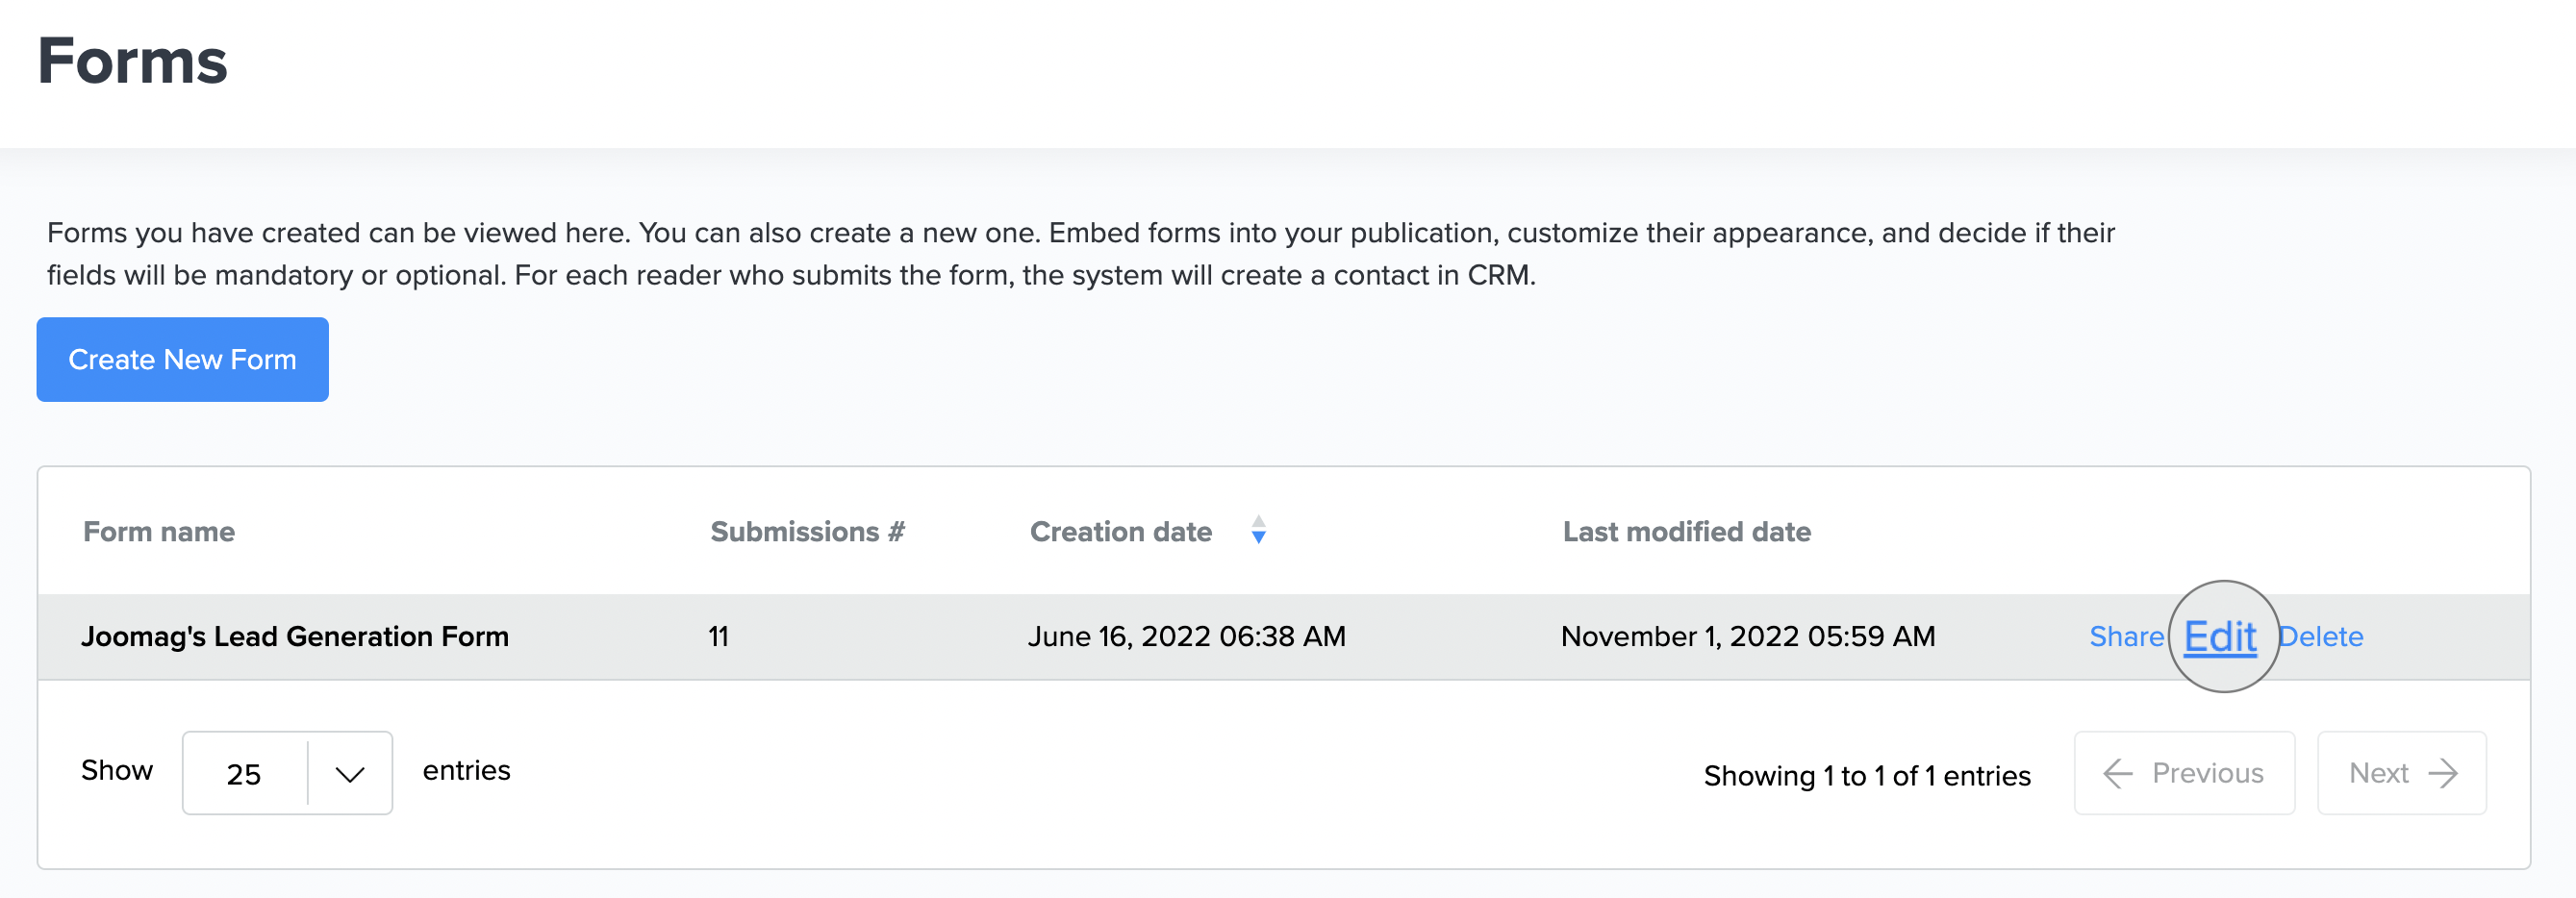The image size is (2576, 898).
Task: Sort by the Last modified date header
Action: click(x=1686, y=532)
